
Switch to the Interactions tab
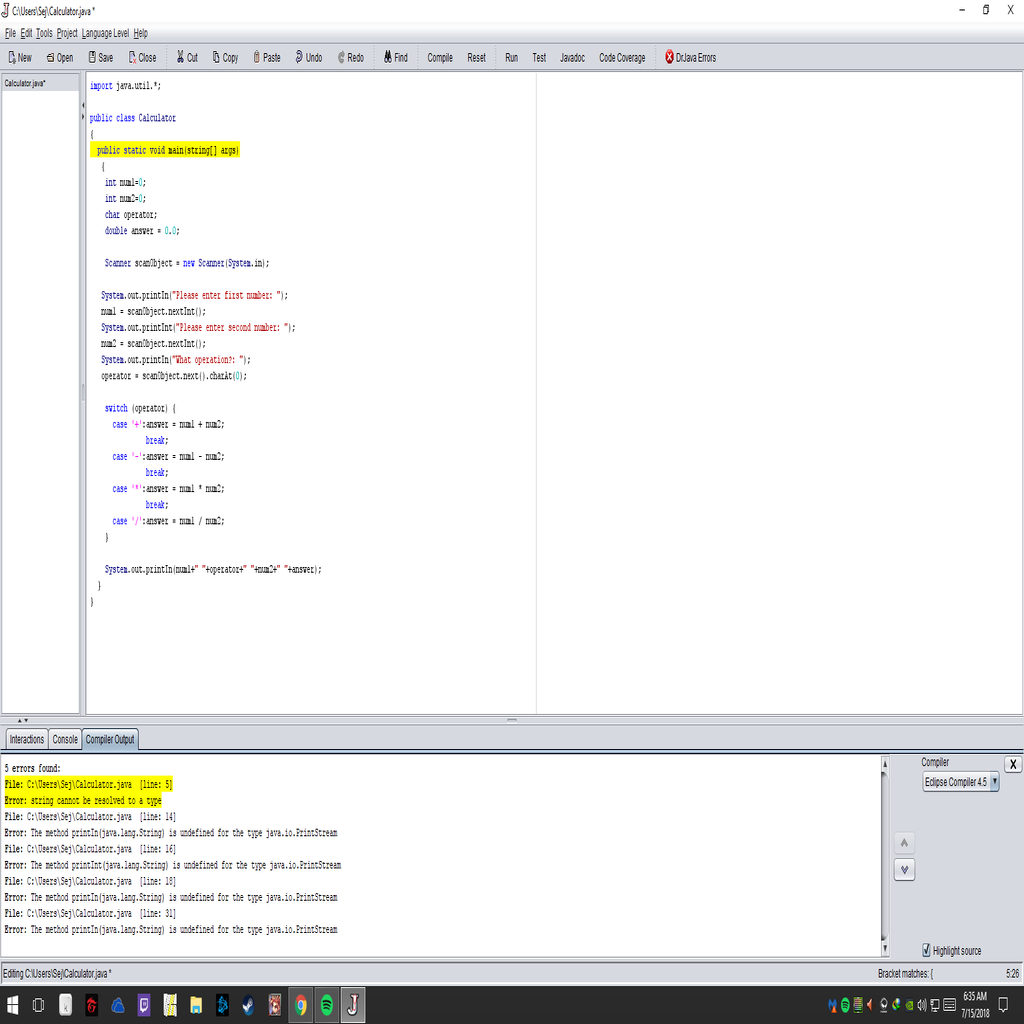pyautogui.click(x=25, y=739)
